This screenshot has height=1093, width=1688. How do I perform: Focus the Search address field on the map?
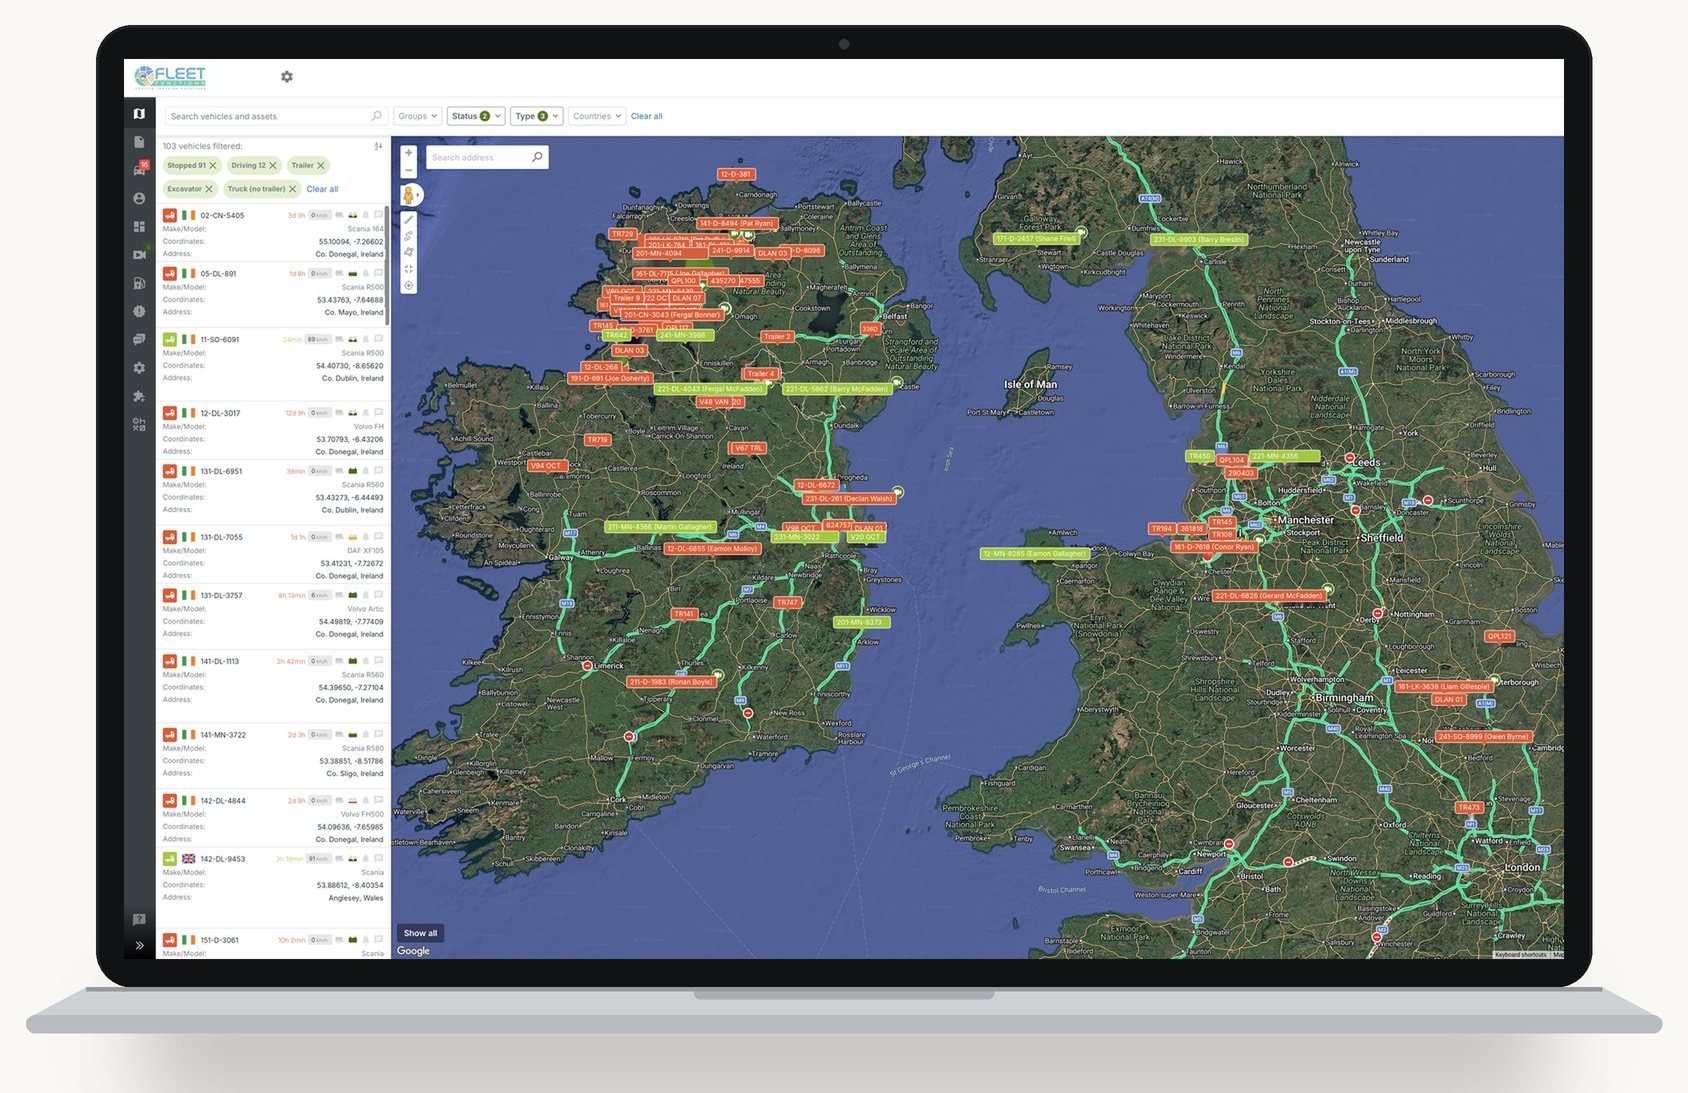tap(487, 157)
